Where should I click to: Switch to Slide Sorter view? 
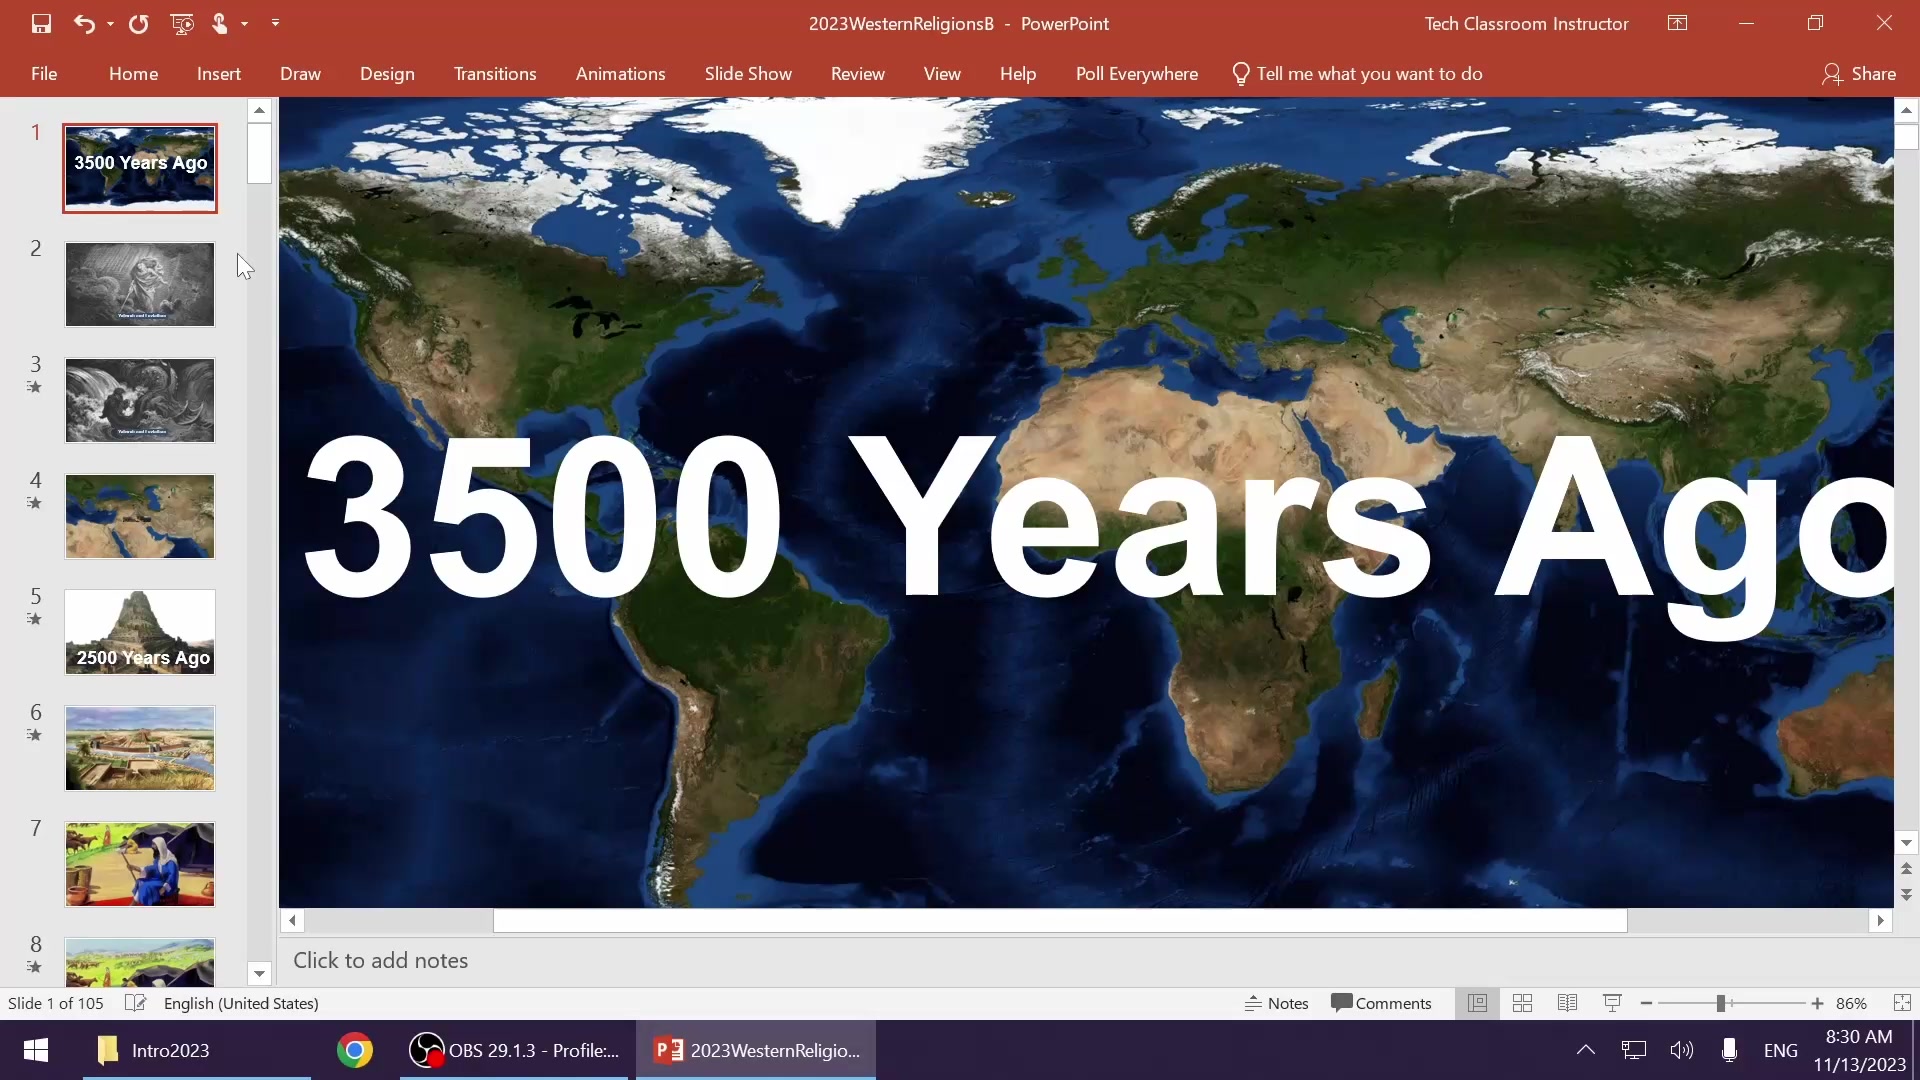tap(1522, 1003)
